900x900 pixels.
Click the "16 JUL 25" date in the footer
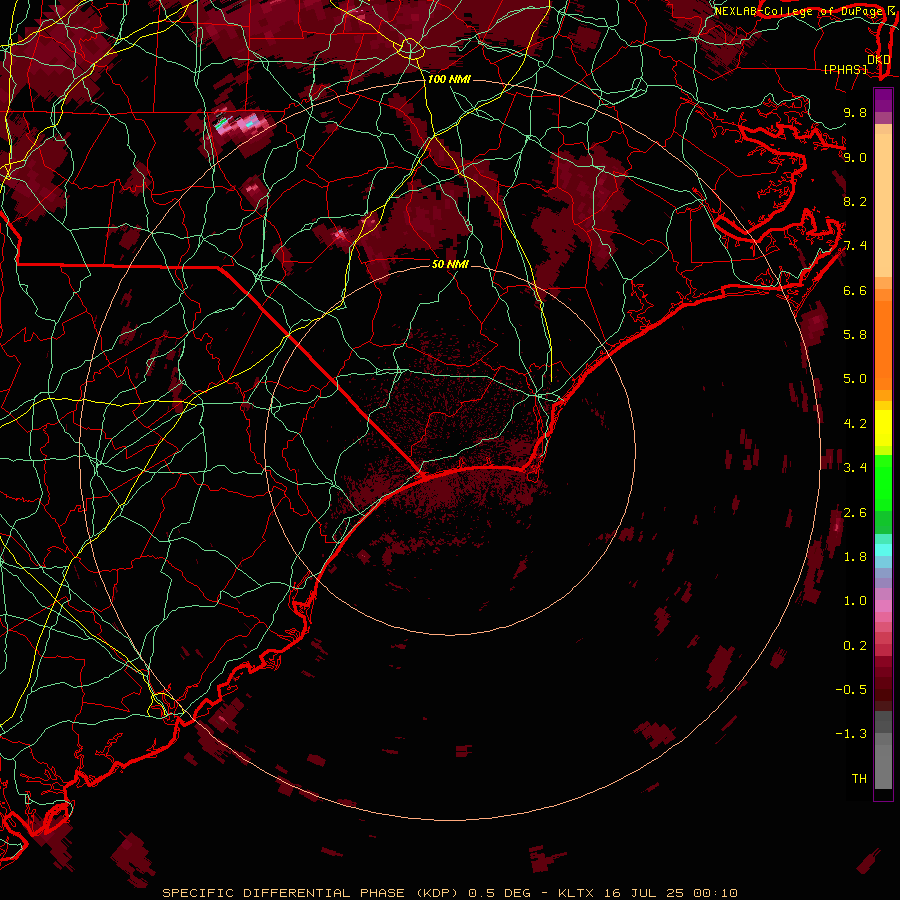tap(644, 893)
